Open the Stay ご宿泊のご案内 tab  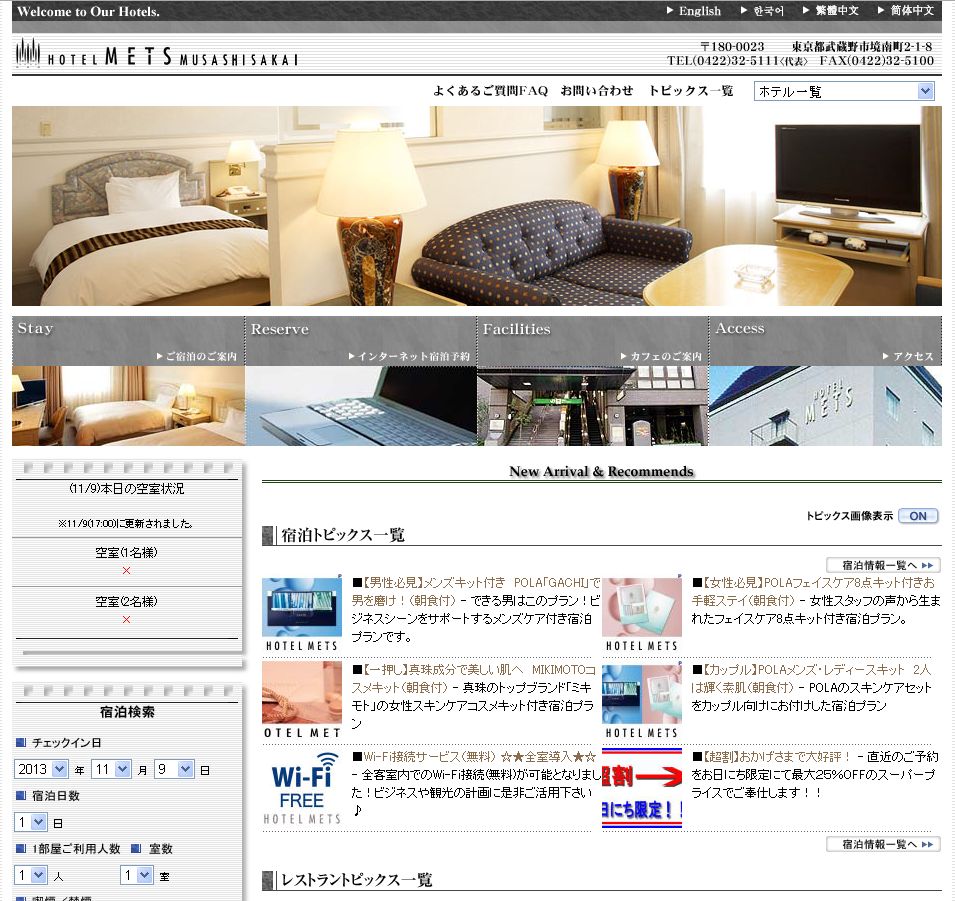(x=128, y=341)
